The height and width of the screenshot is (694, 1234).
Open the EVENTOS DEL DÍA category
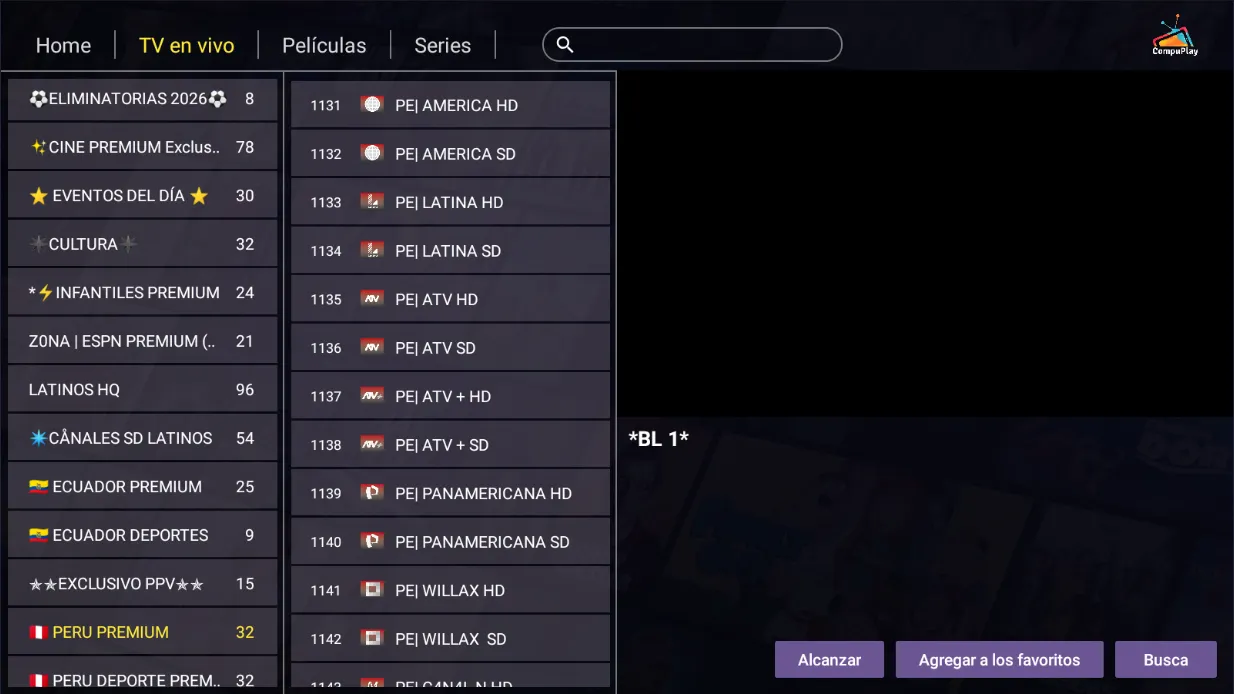coord(142,196)
